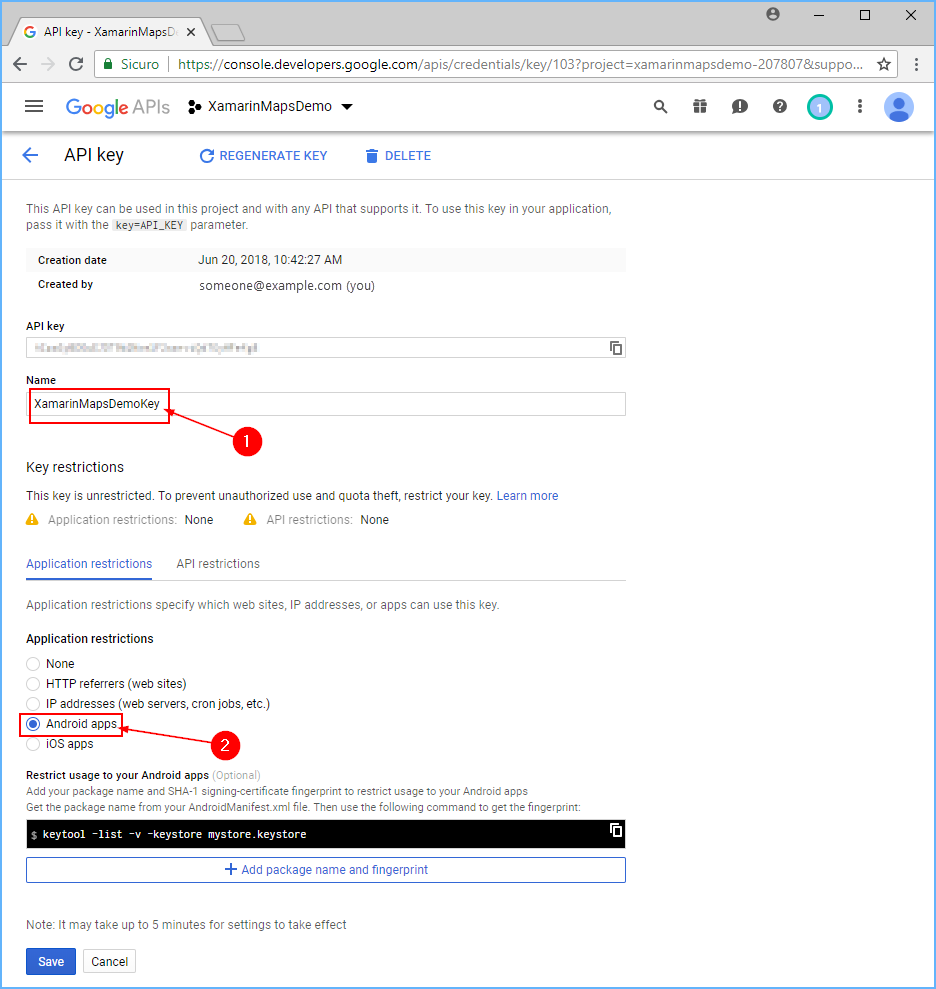Copy the keytool command icon
Image resolution: width=936 pixels, height=989 pixels.
pyautogui.click(x=616, y=830)
